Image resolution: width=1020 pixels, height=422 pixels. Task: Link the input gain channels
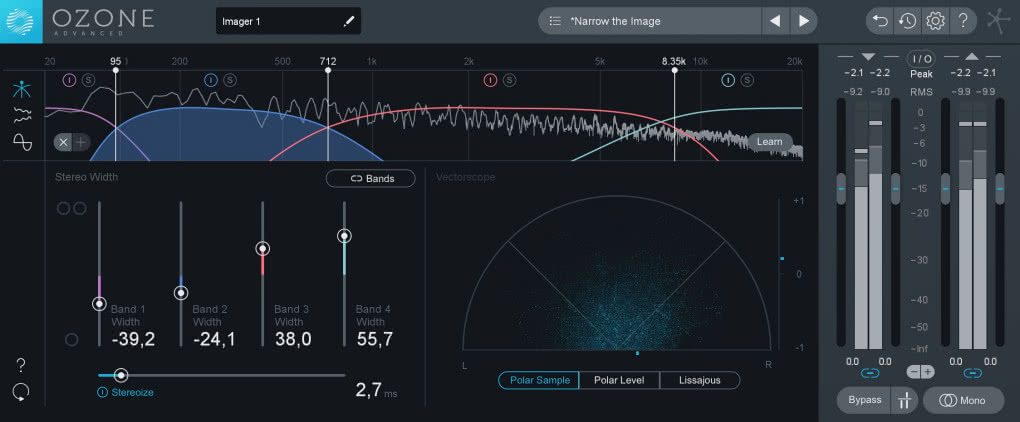coord(870,373)
